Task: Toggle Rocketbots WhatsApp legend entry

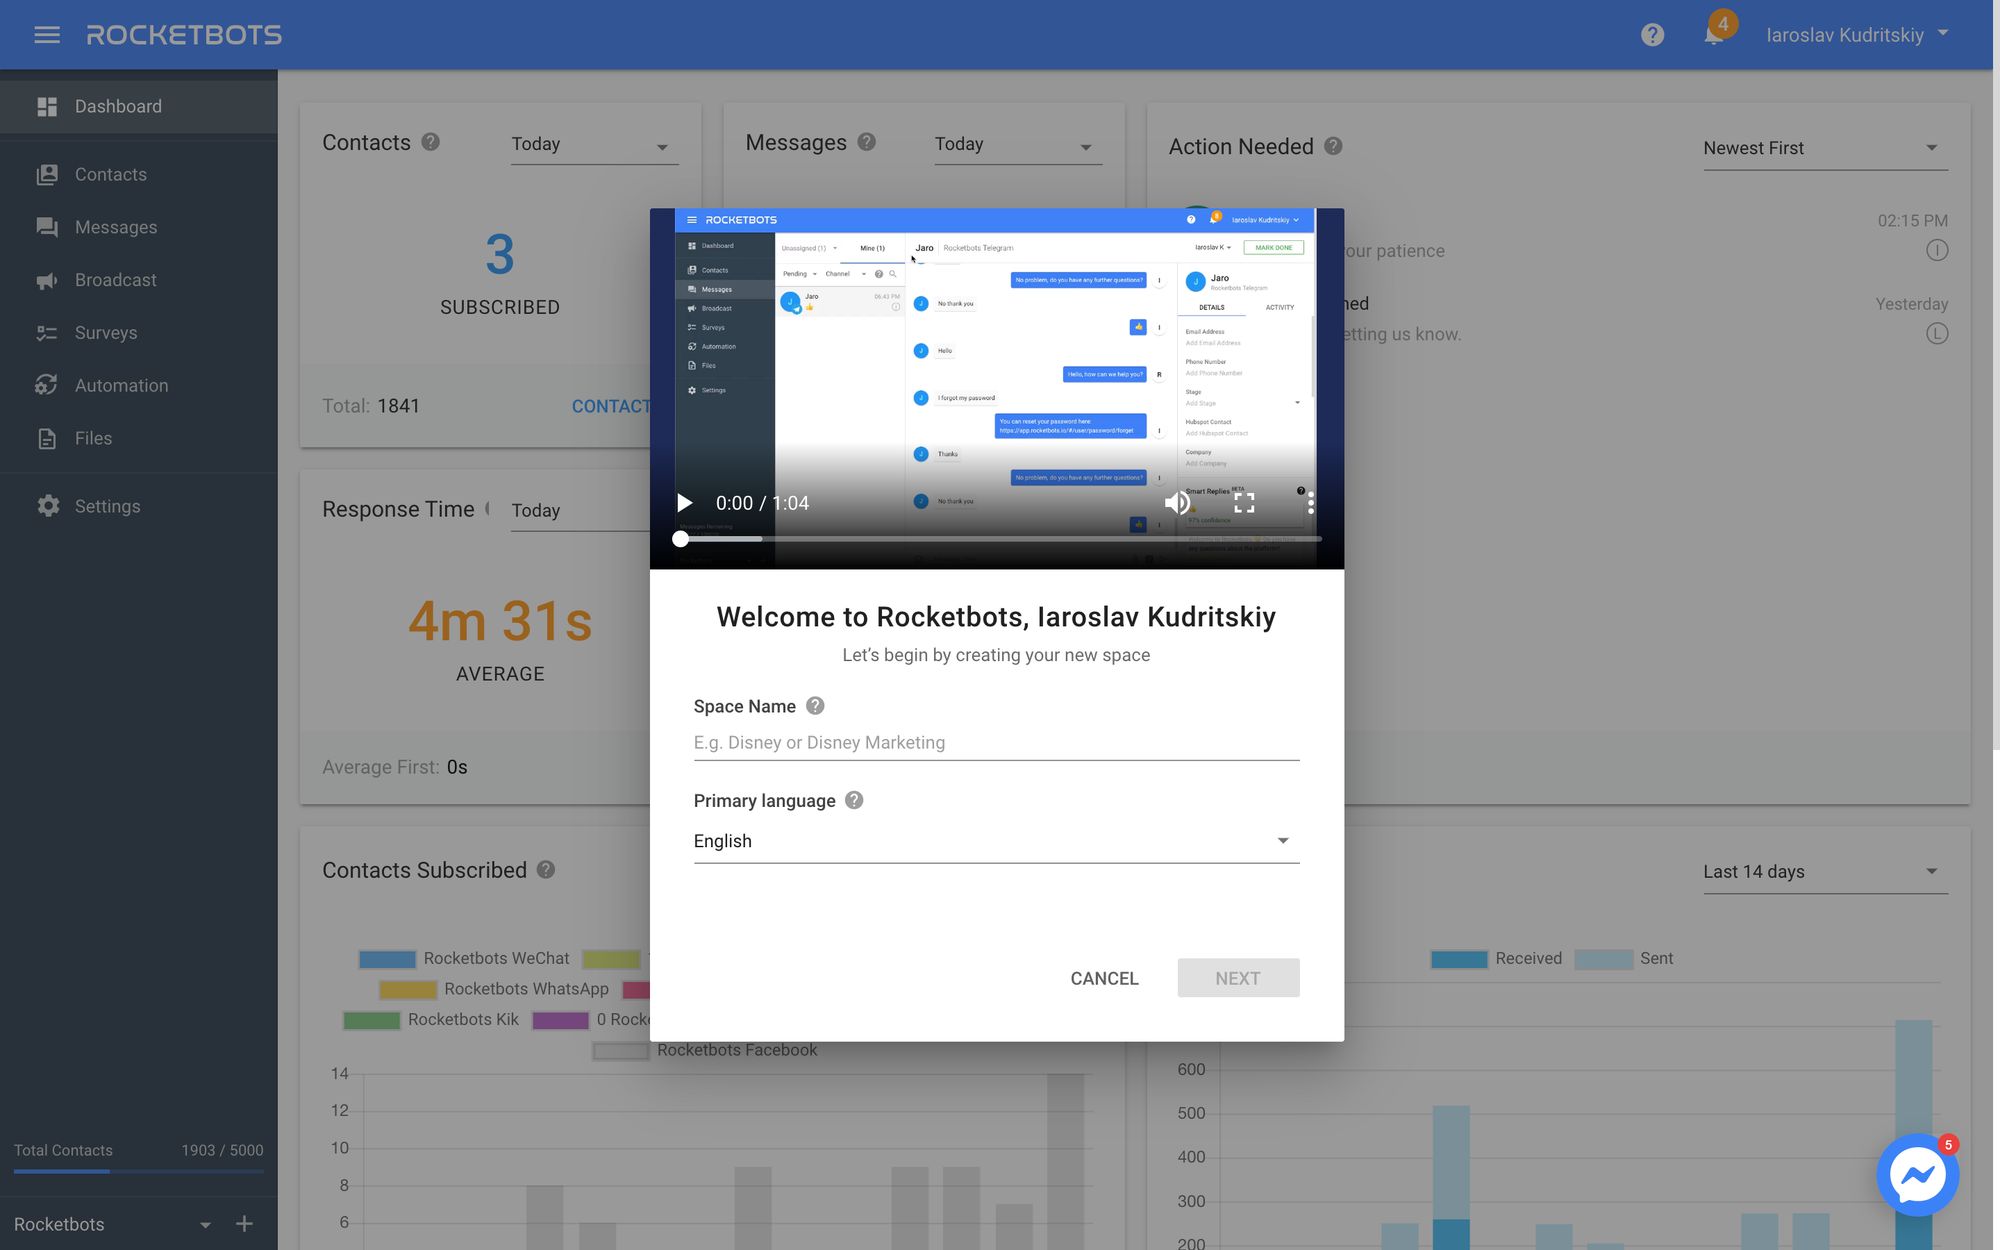Action: click(x=494, y=989)
